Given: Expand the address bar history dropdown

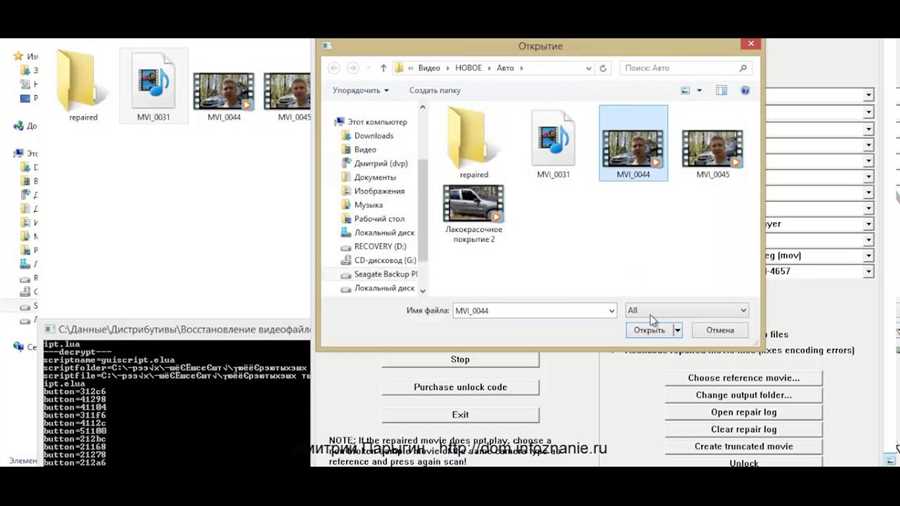Looking at the screenshot, I should (589, 68).
